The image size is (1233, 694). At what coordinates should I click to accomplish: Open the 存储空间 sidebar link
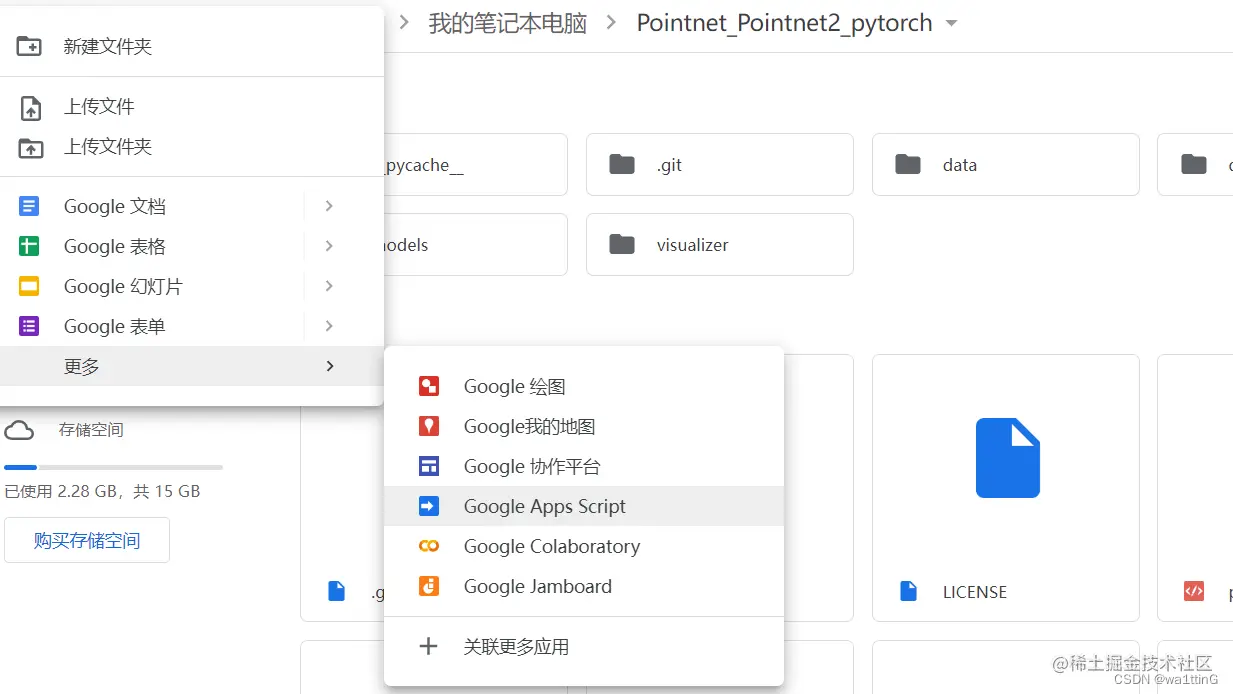point(91,430)
